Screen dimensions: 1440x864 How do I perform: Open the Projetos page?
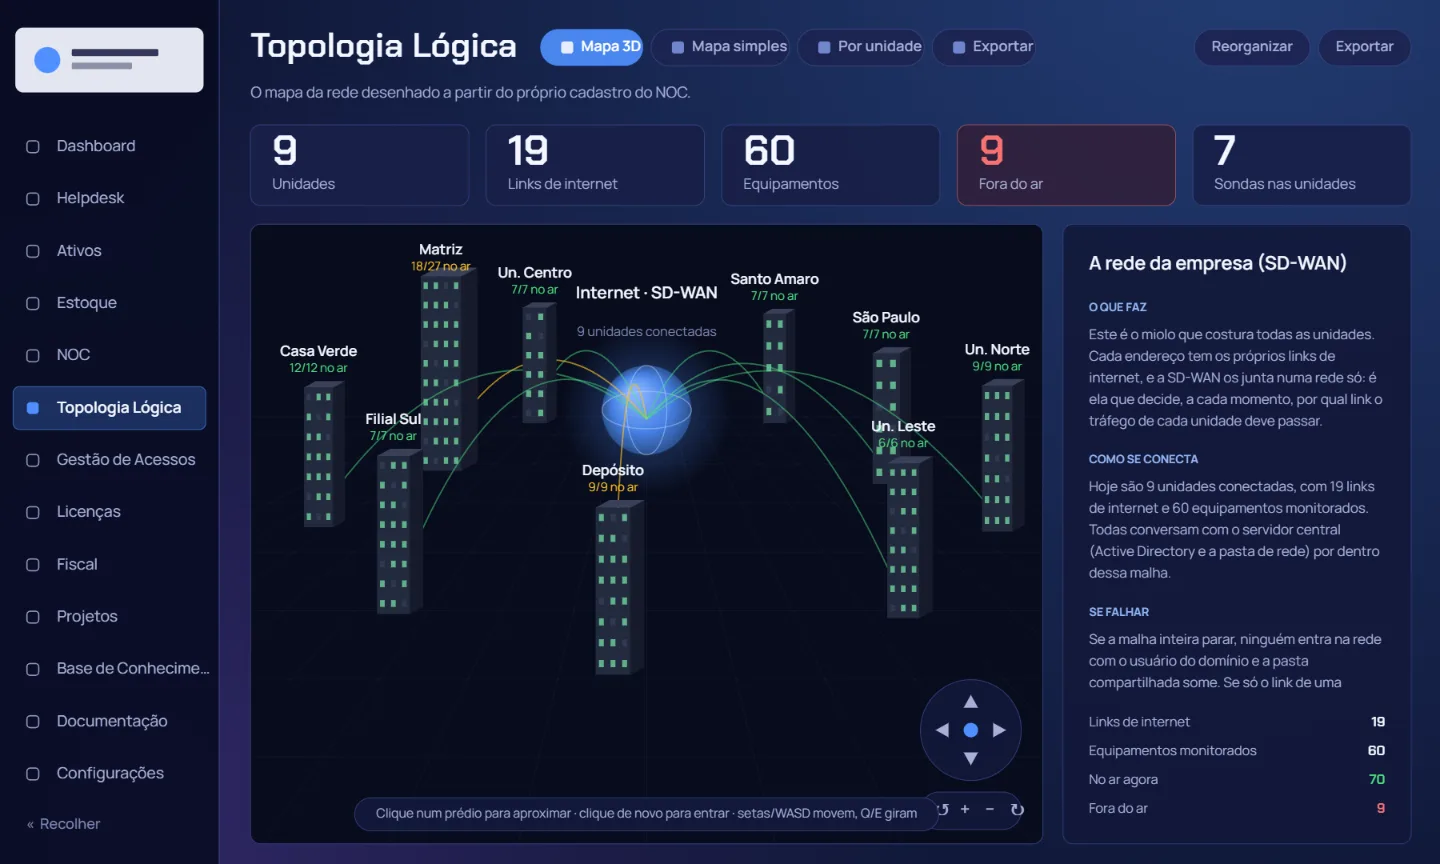(109, 617)
